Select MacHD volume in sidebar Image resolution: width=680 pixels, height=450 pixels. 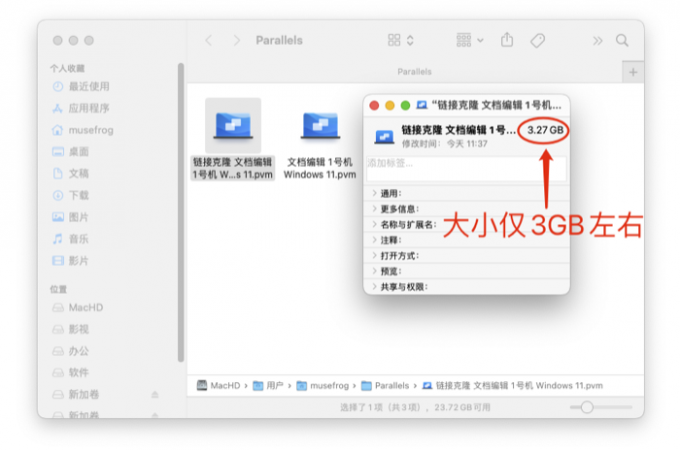pyautogui.click(x=78, y=307)
